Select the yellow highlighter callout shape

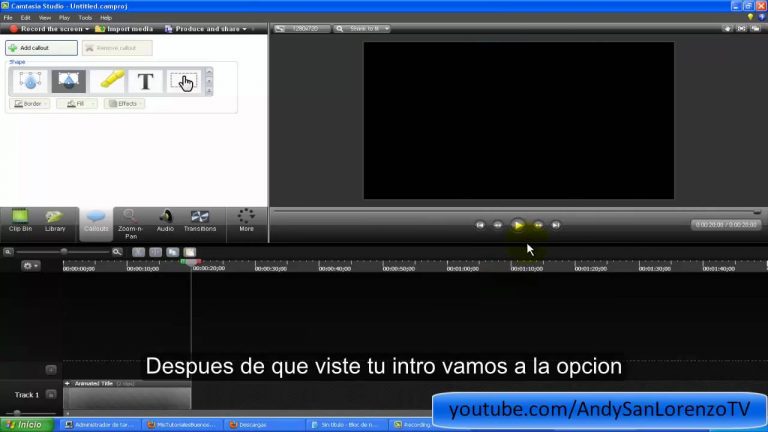107,81
